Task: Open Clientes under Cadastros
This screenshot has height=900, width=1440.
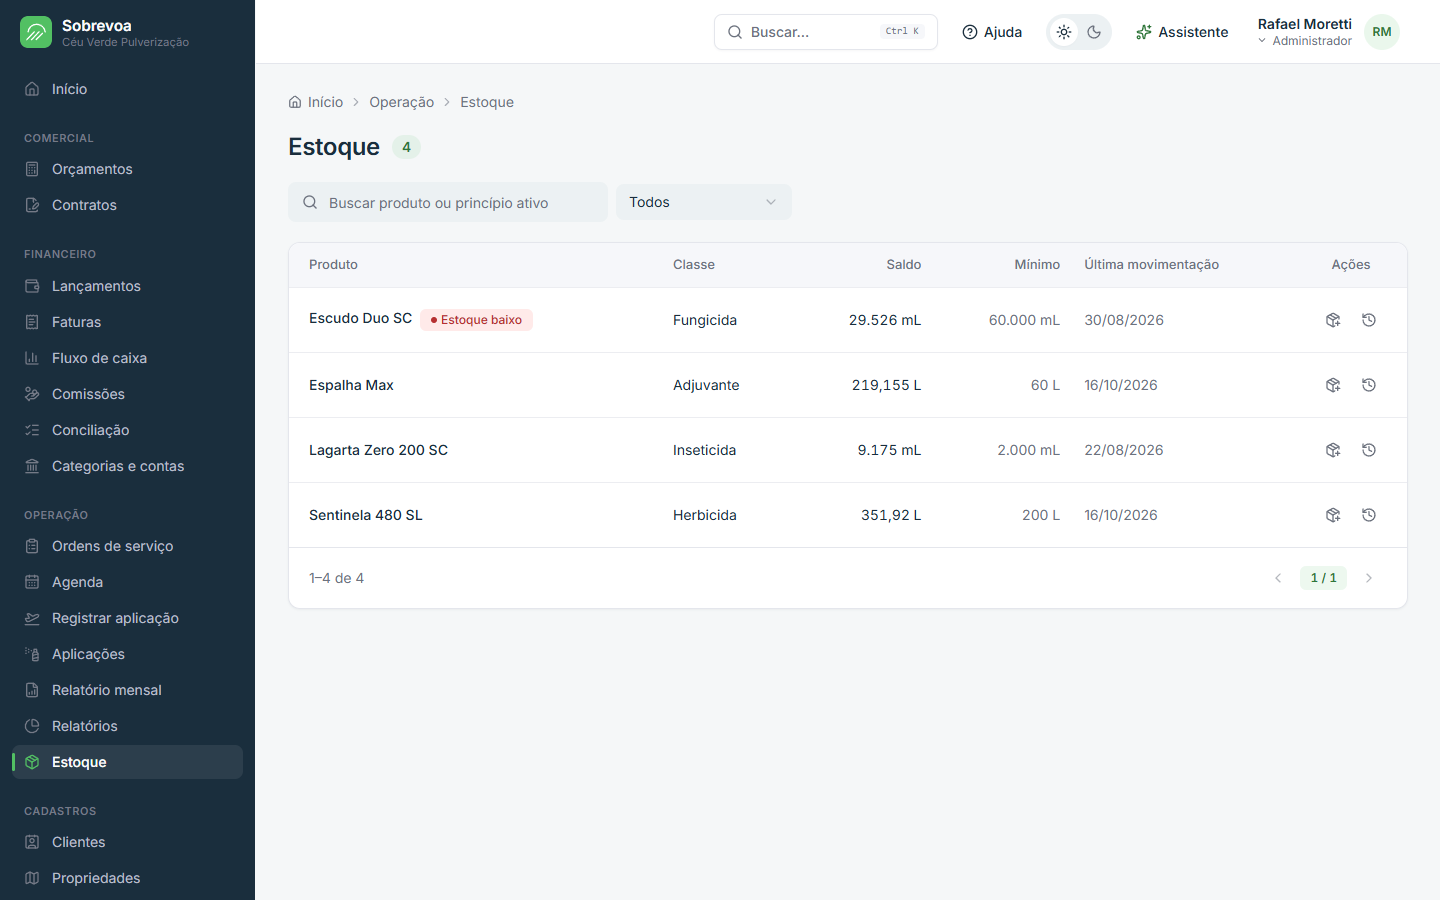Action: [x=127, y=842]
